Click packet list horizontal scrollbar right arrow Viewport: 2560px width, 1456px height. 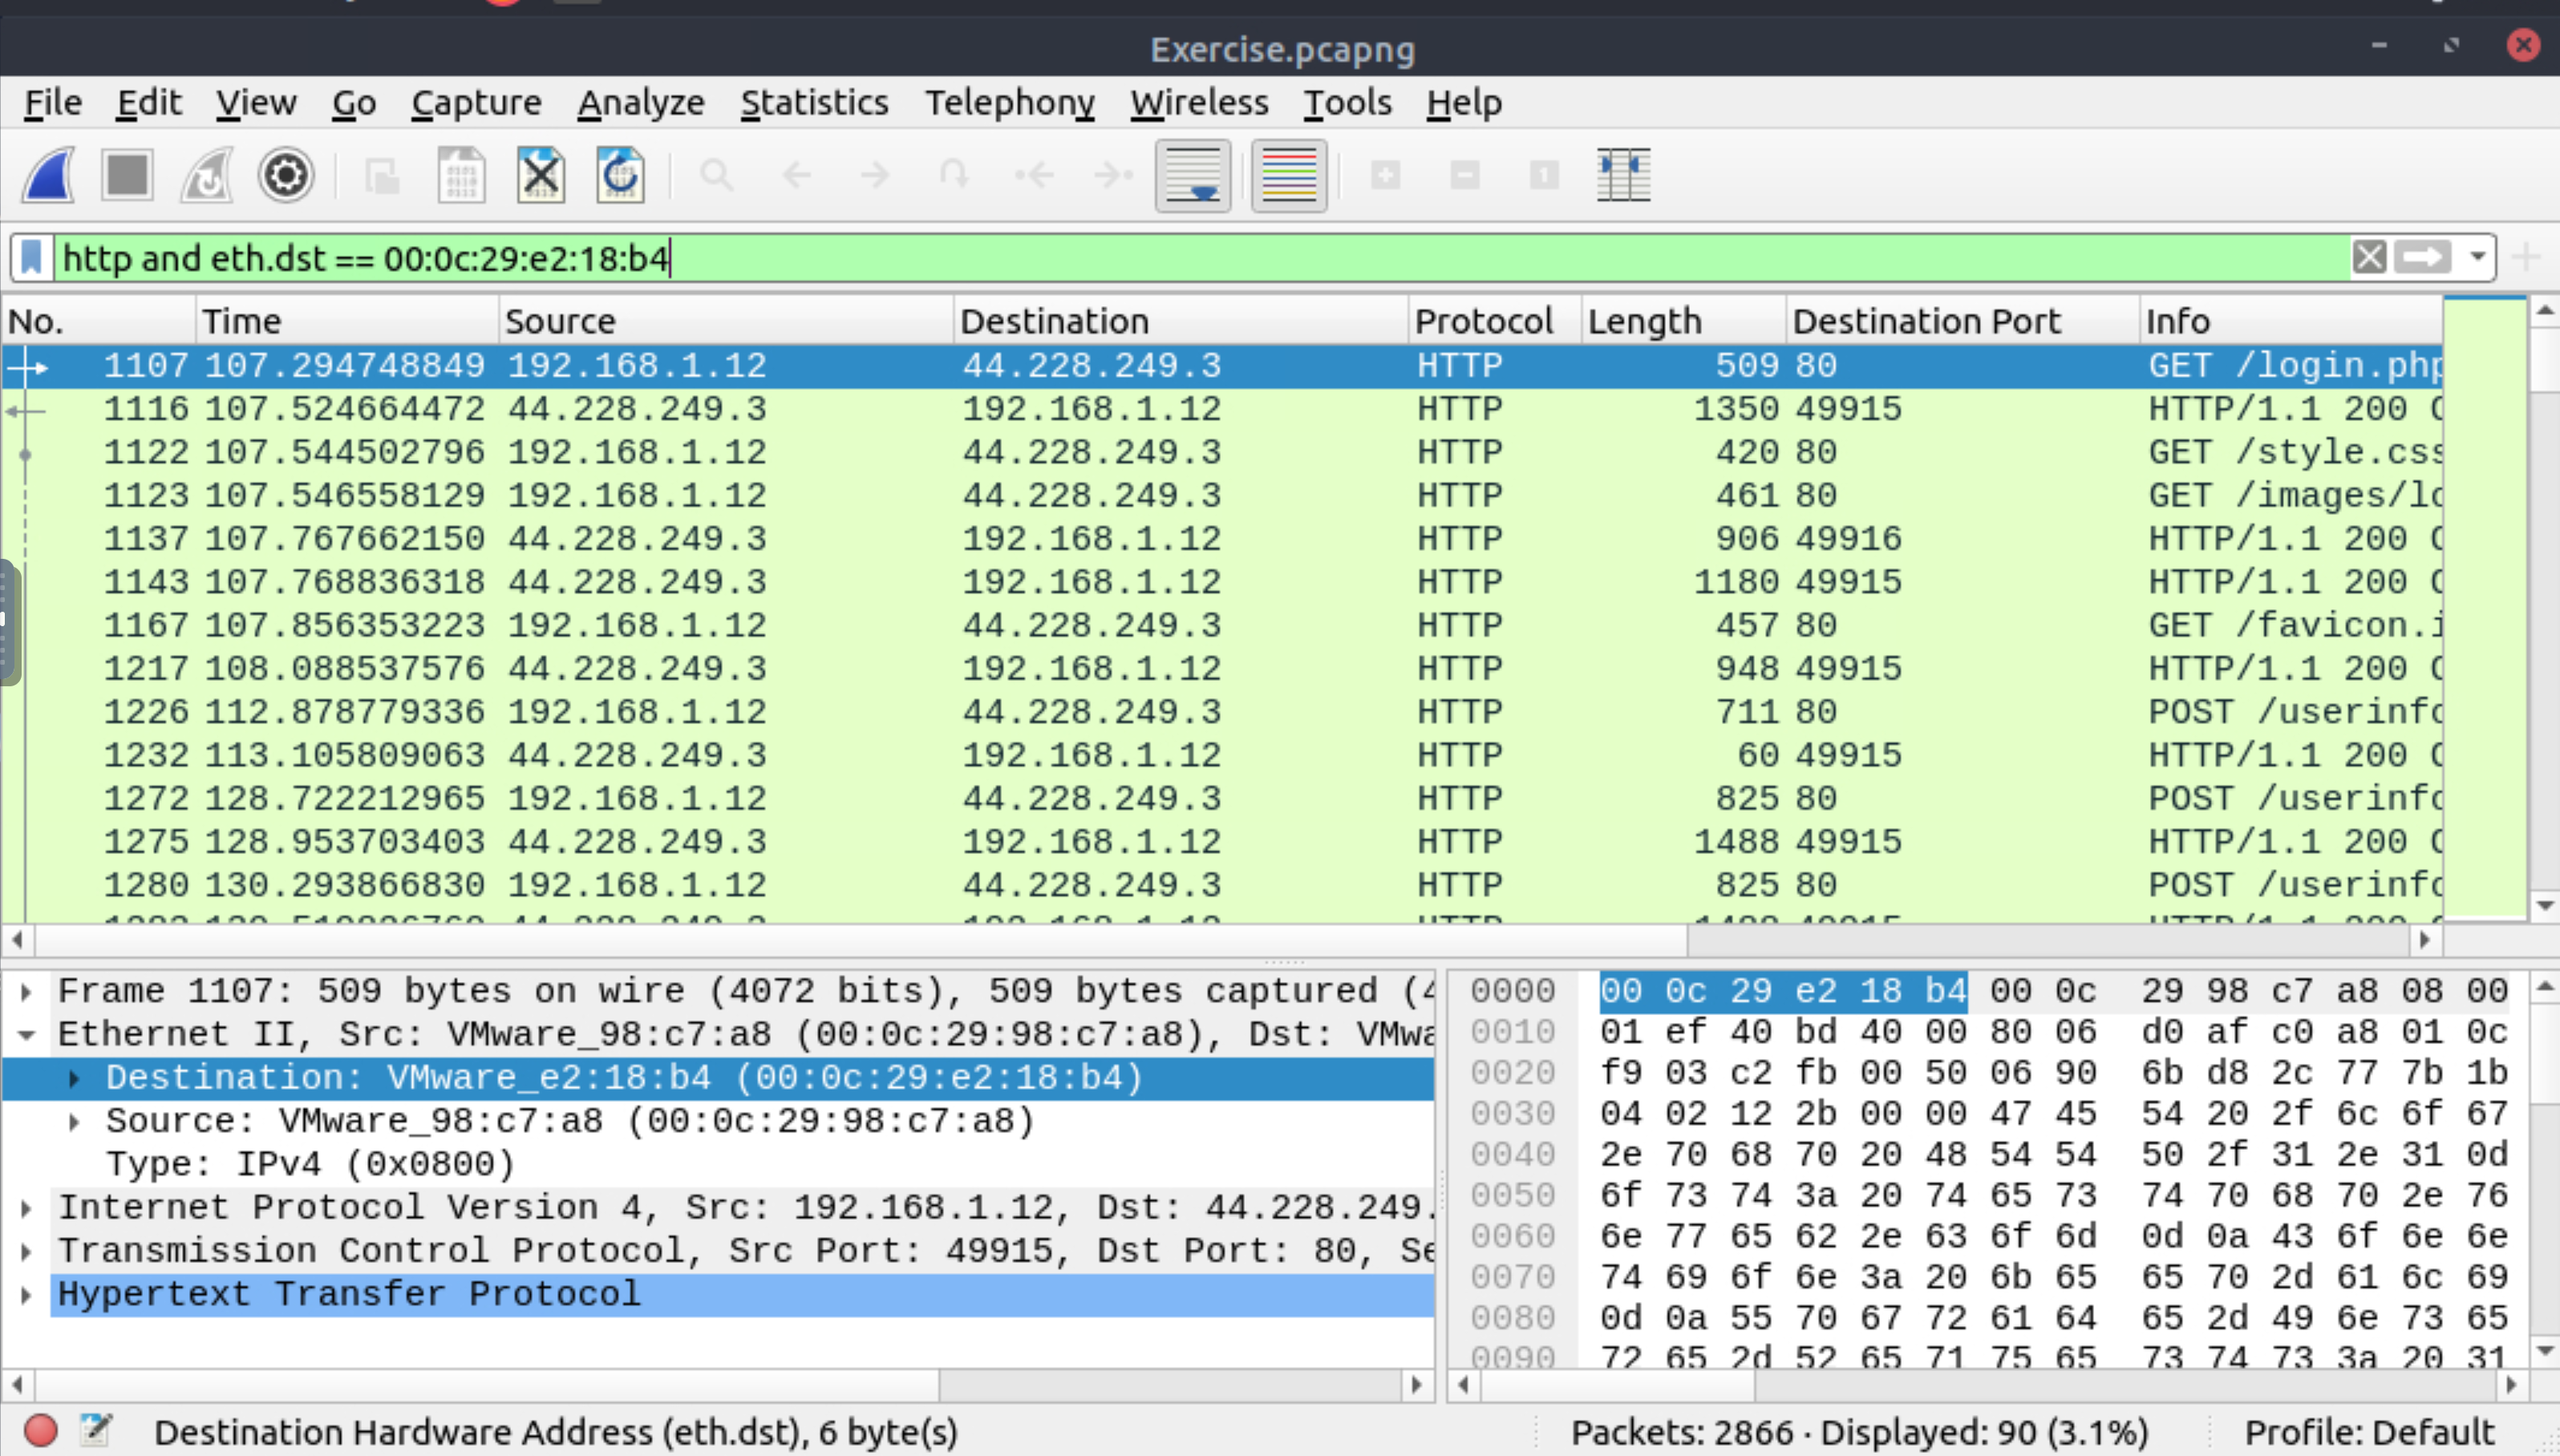(x=2424, y=940)
